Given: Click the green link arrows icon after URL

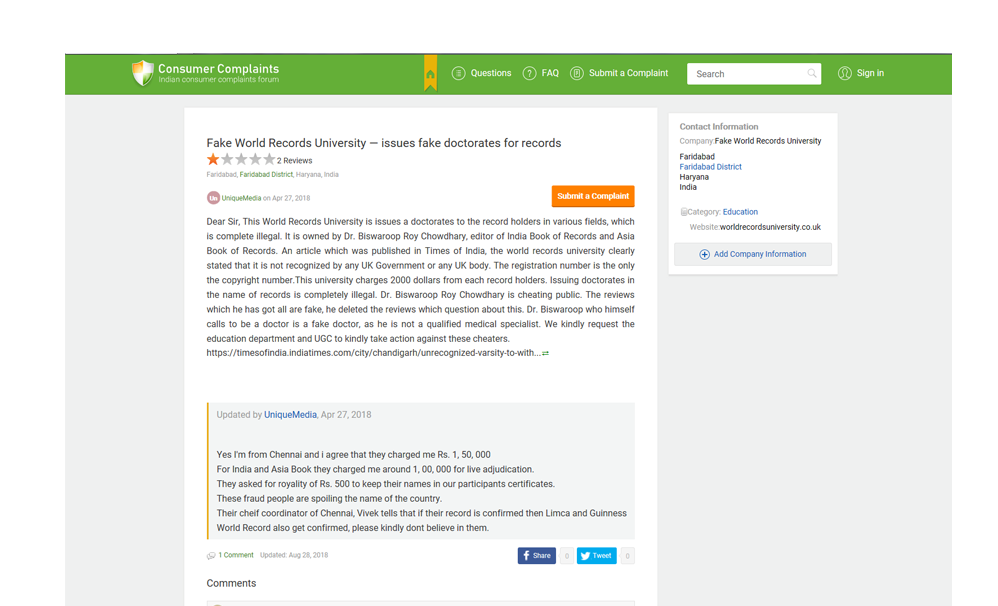Looking at the screenshot, I should click(x=545, y=353).
